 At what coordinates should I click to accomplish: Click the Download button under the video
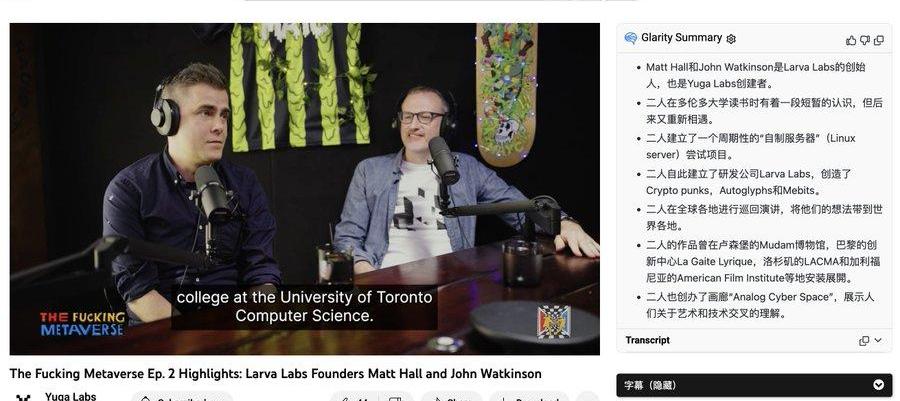point(529,398)
